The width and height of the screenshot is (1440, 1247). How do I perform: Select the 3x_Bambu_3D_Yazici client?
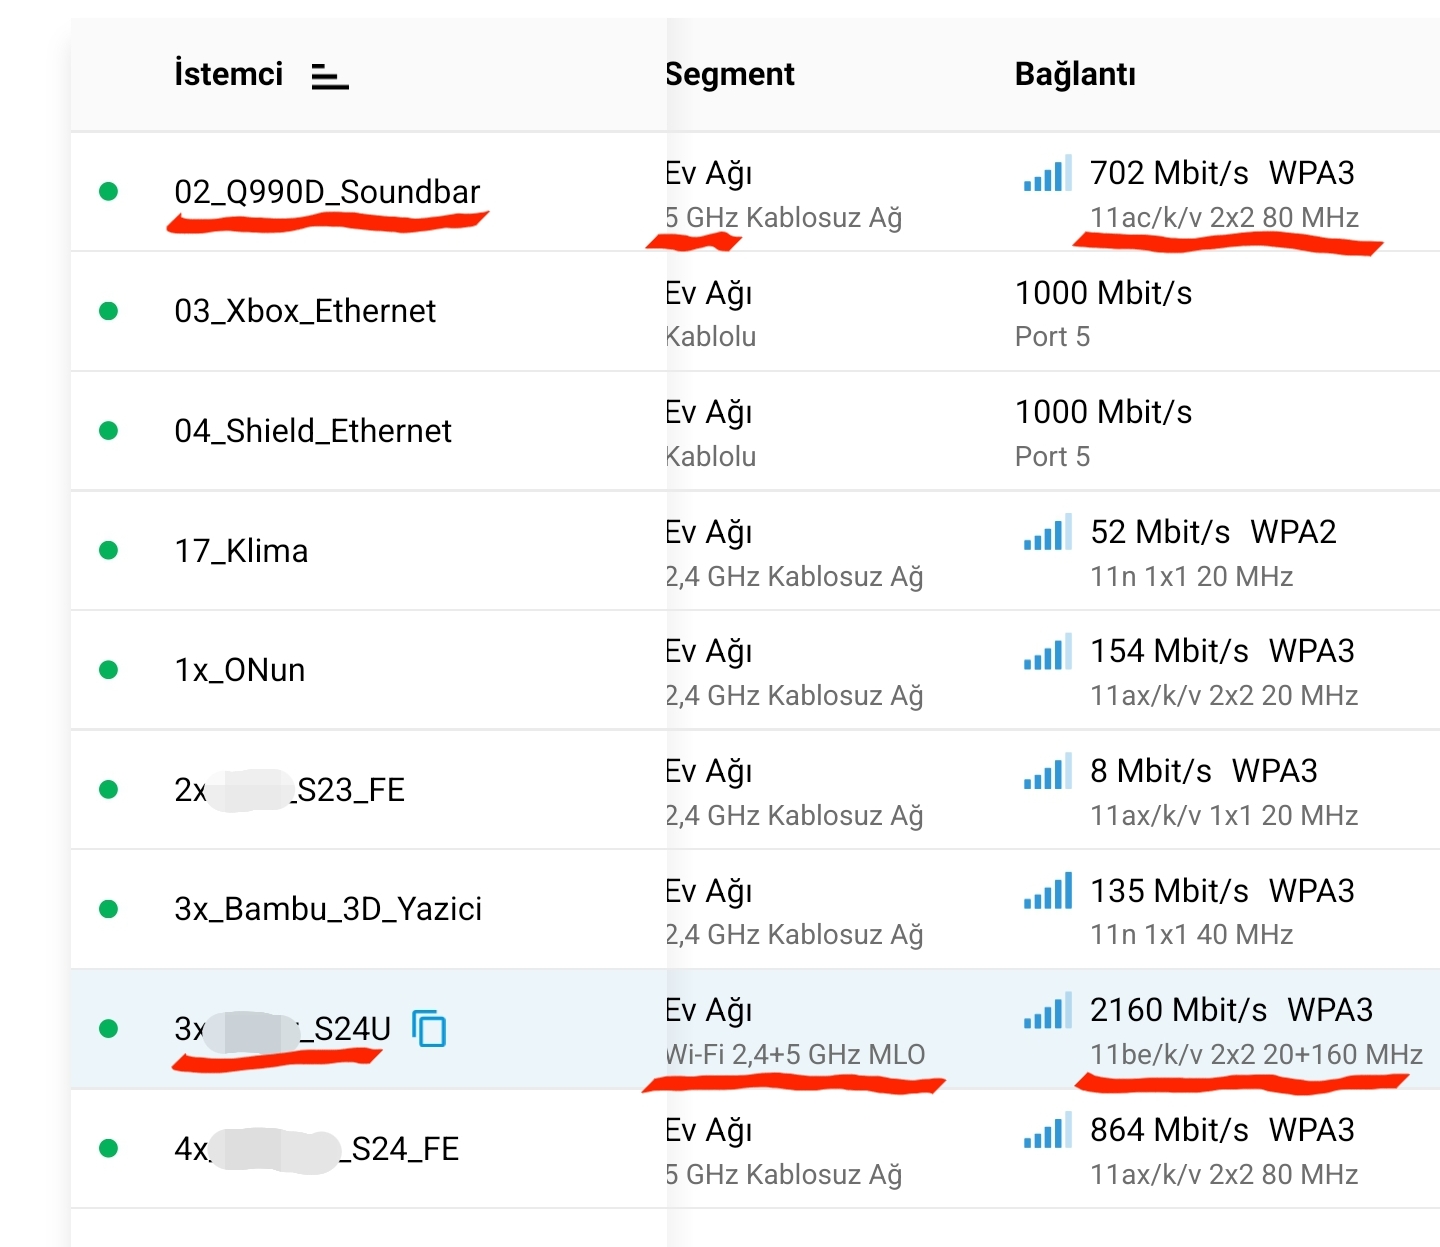[328, 909]
